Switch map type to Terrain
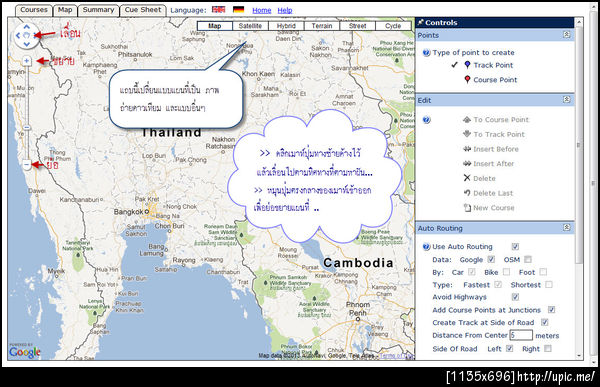 [322, 26]
